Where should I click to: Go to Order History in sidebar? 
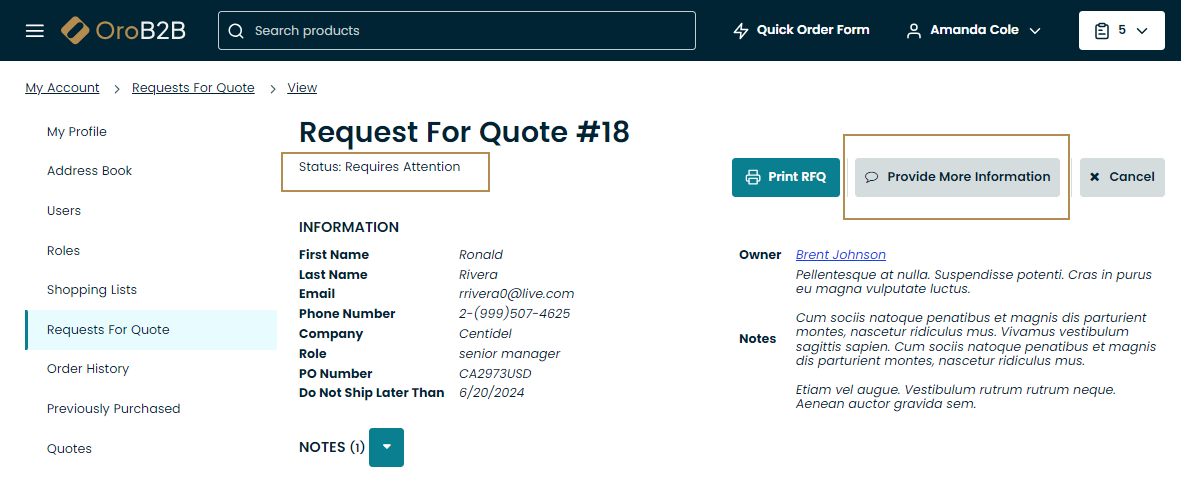88,369
